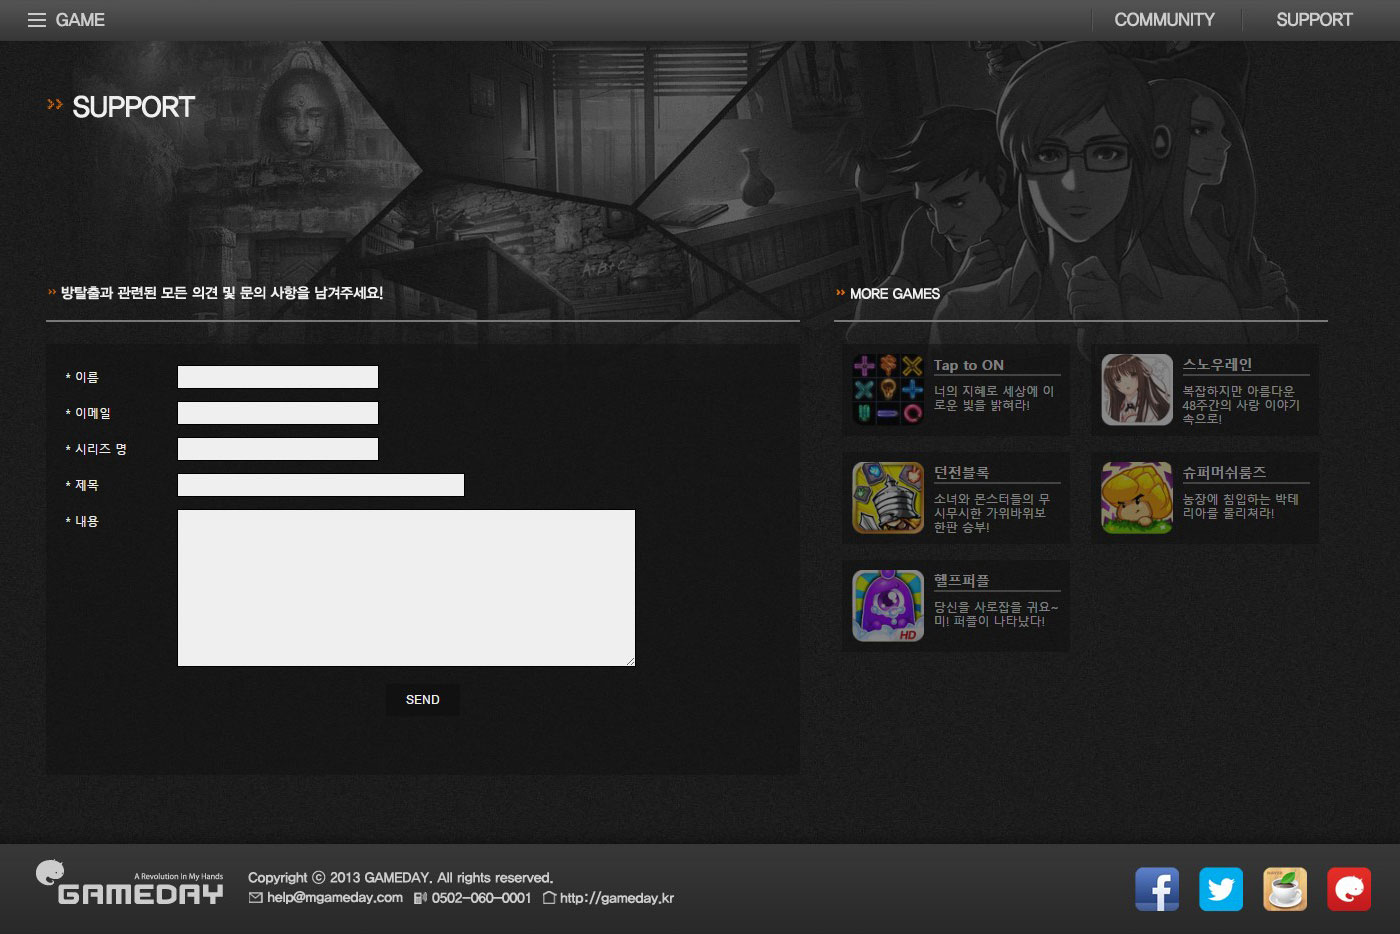Open the Twitter bird icon
1400x934 pixels.
tap(1221, 889)
